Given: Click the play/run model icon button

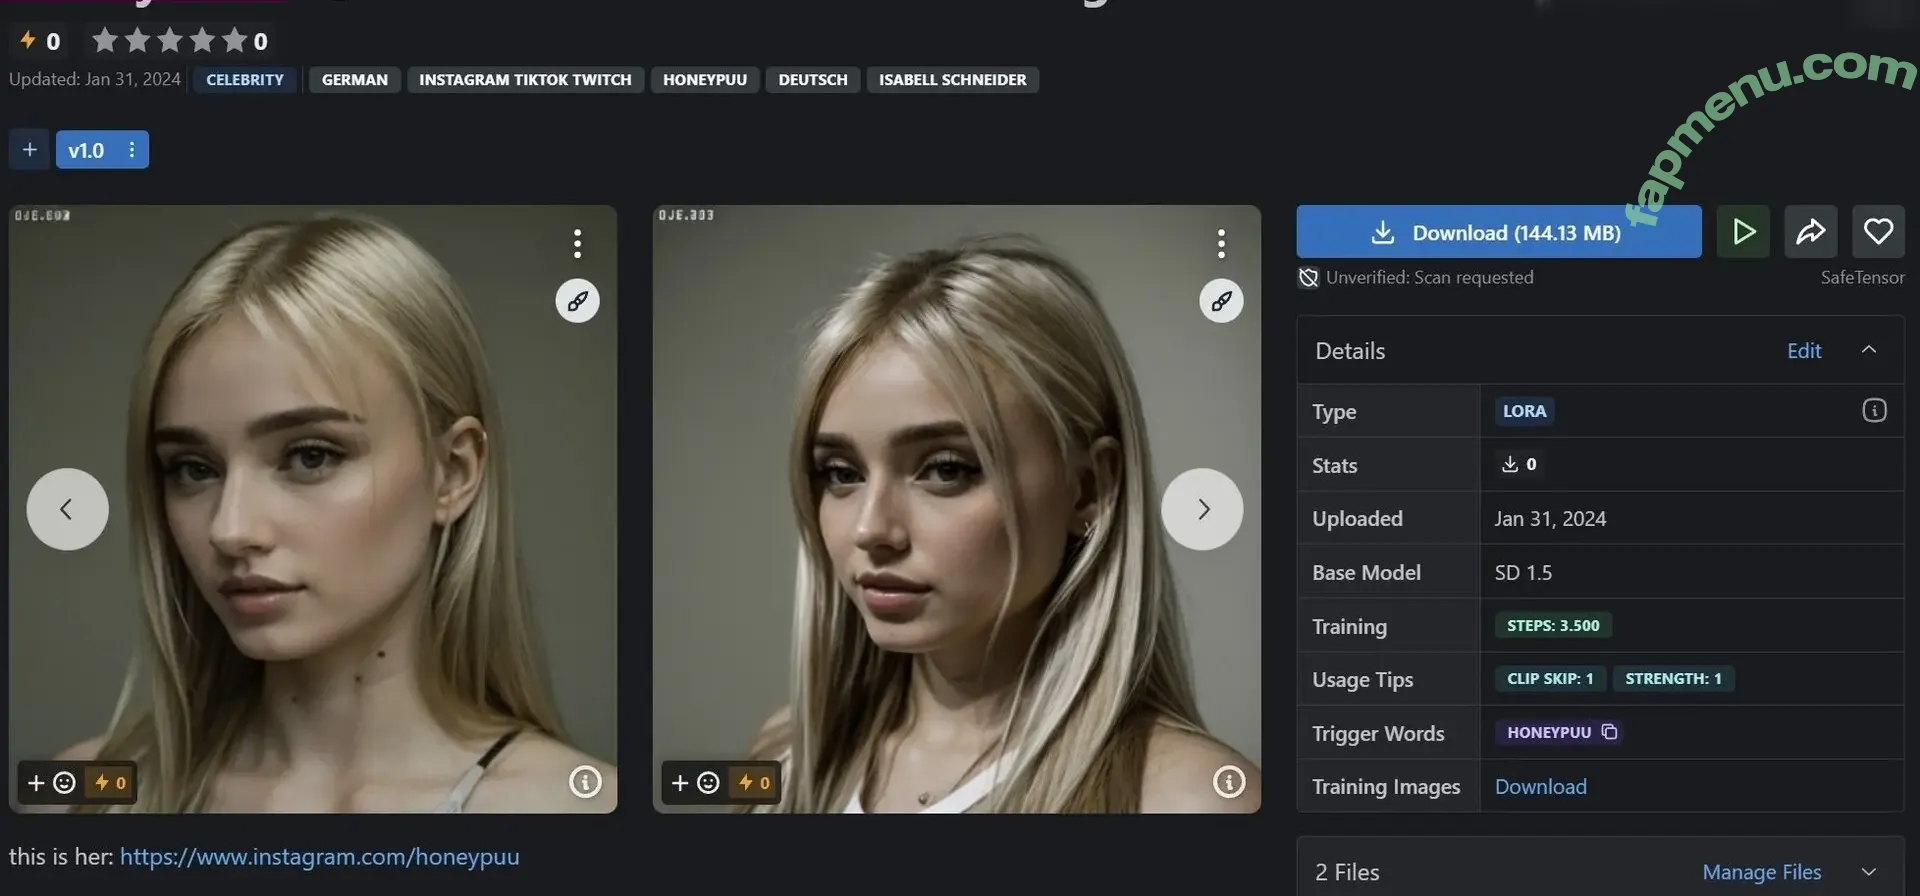Looking at the screenshot, I should 1743,232.
